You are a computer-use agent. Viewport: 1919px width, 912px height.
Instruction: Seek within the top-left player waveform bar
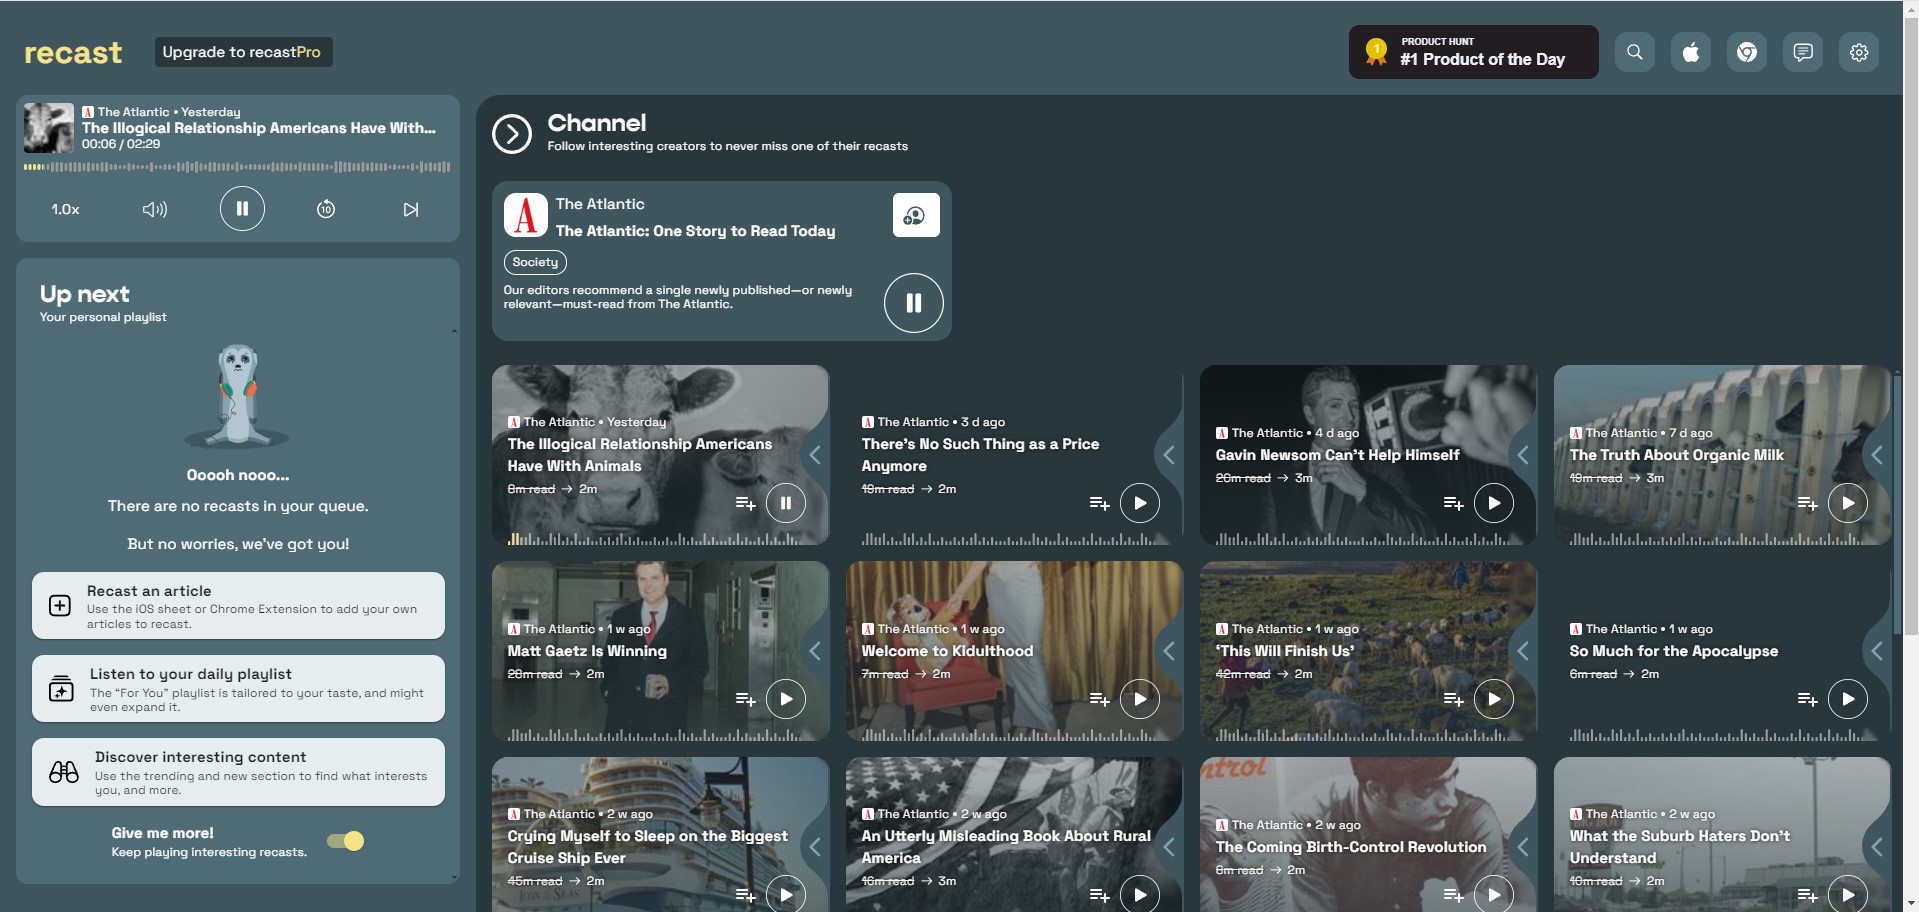(237, 167)
